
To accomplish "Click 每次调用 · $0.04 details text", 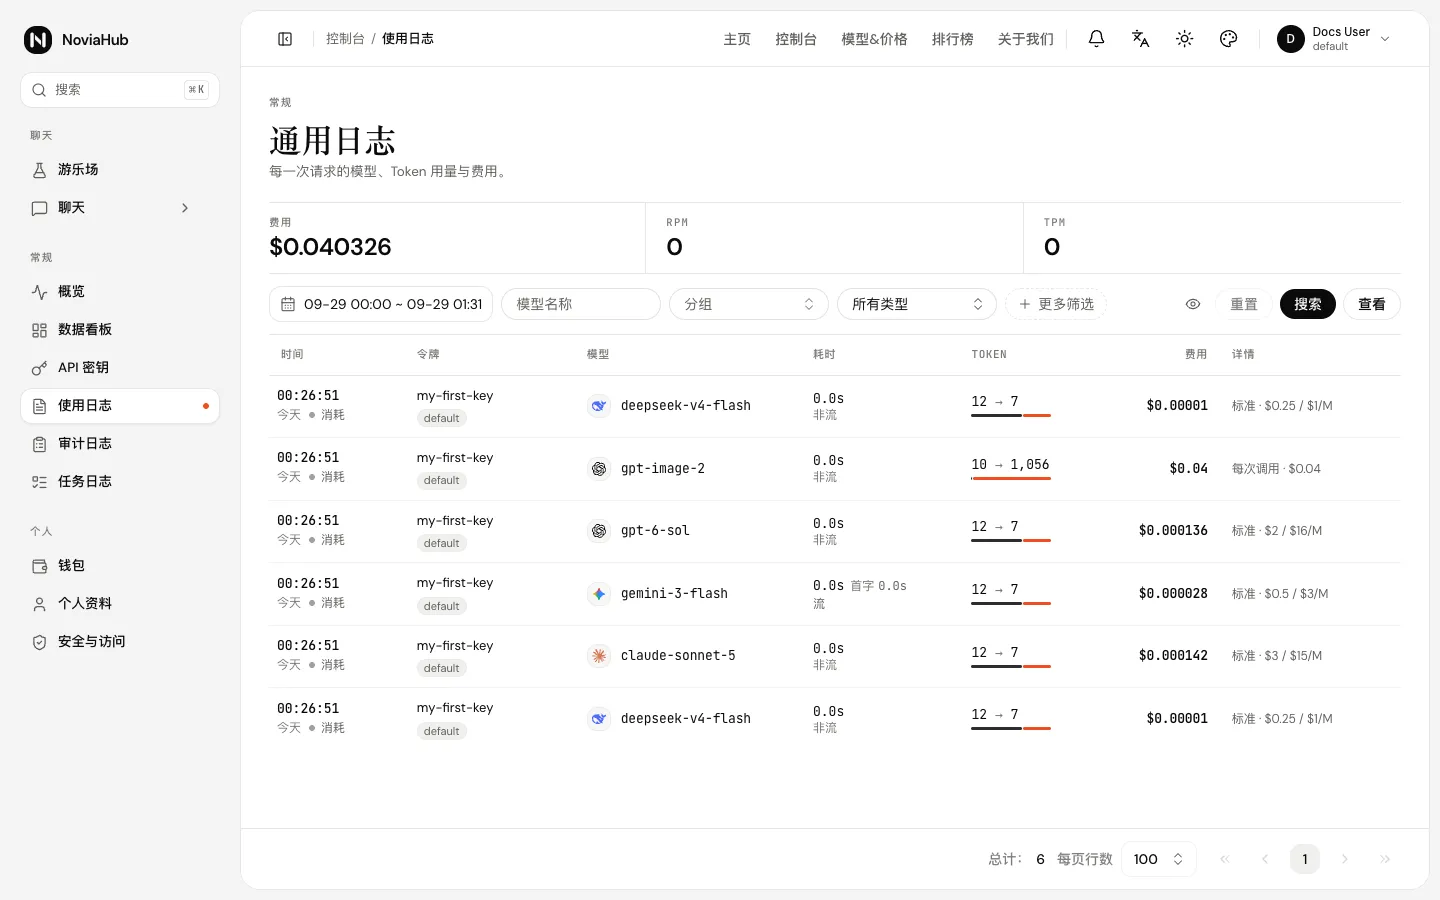I will [x=1276, y=469].
